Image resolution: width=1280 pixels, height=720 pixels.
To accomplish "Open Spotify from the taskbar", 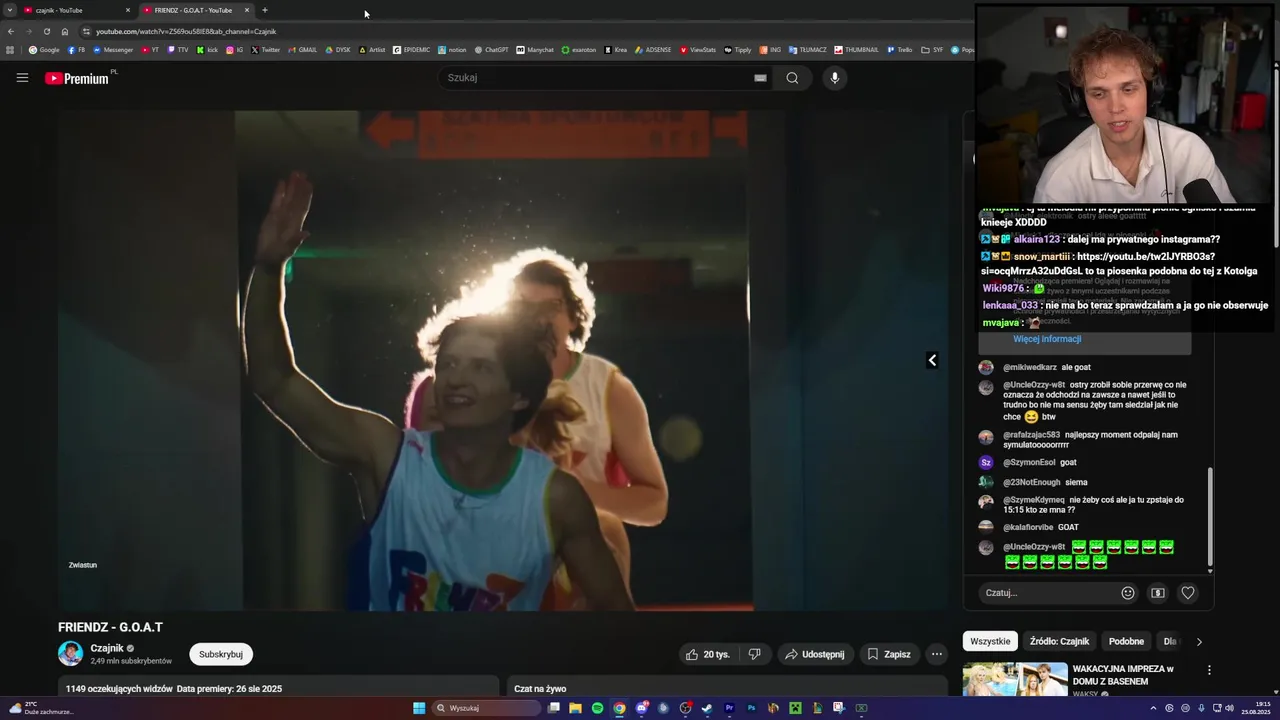I will pyautogui.click(x=597, y=708).
